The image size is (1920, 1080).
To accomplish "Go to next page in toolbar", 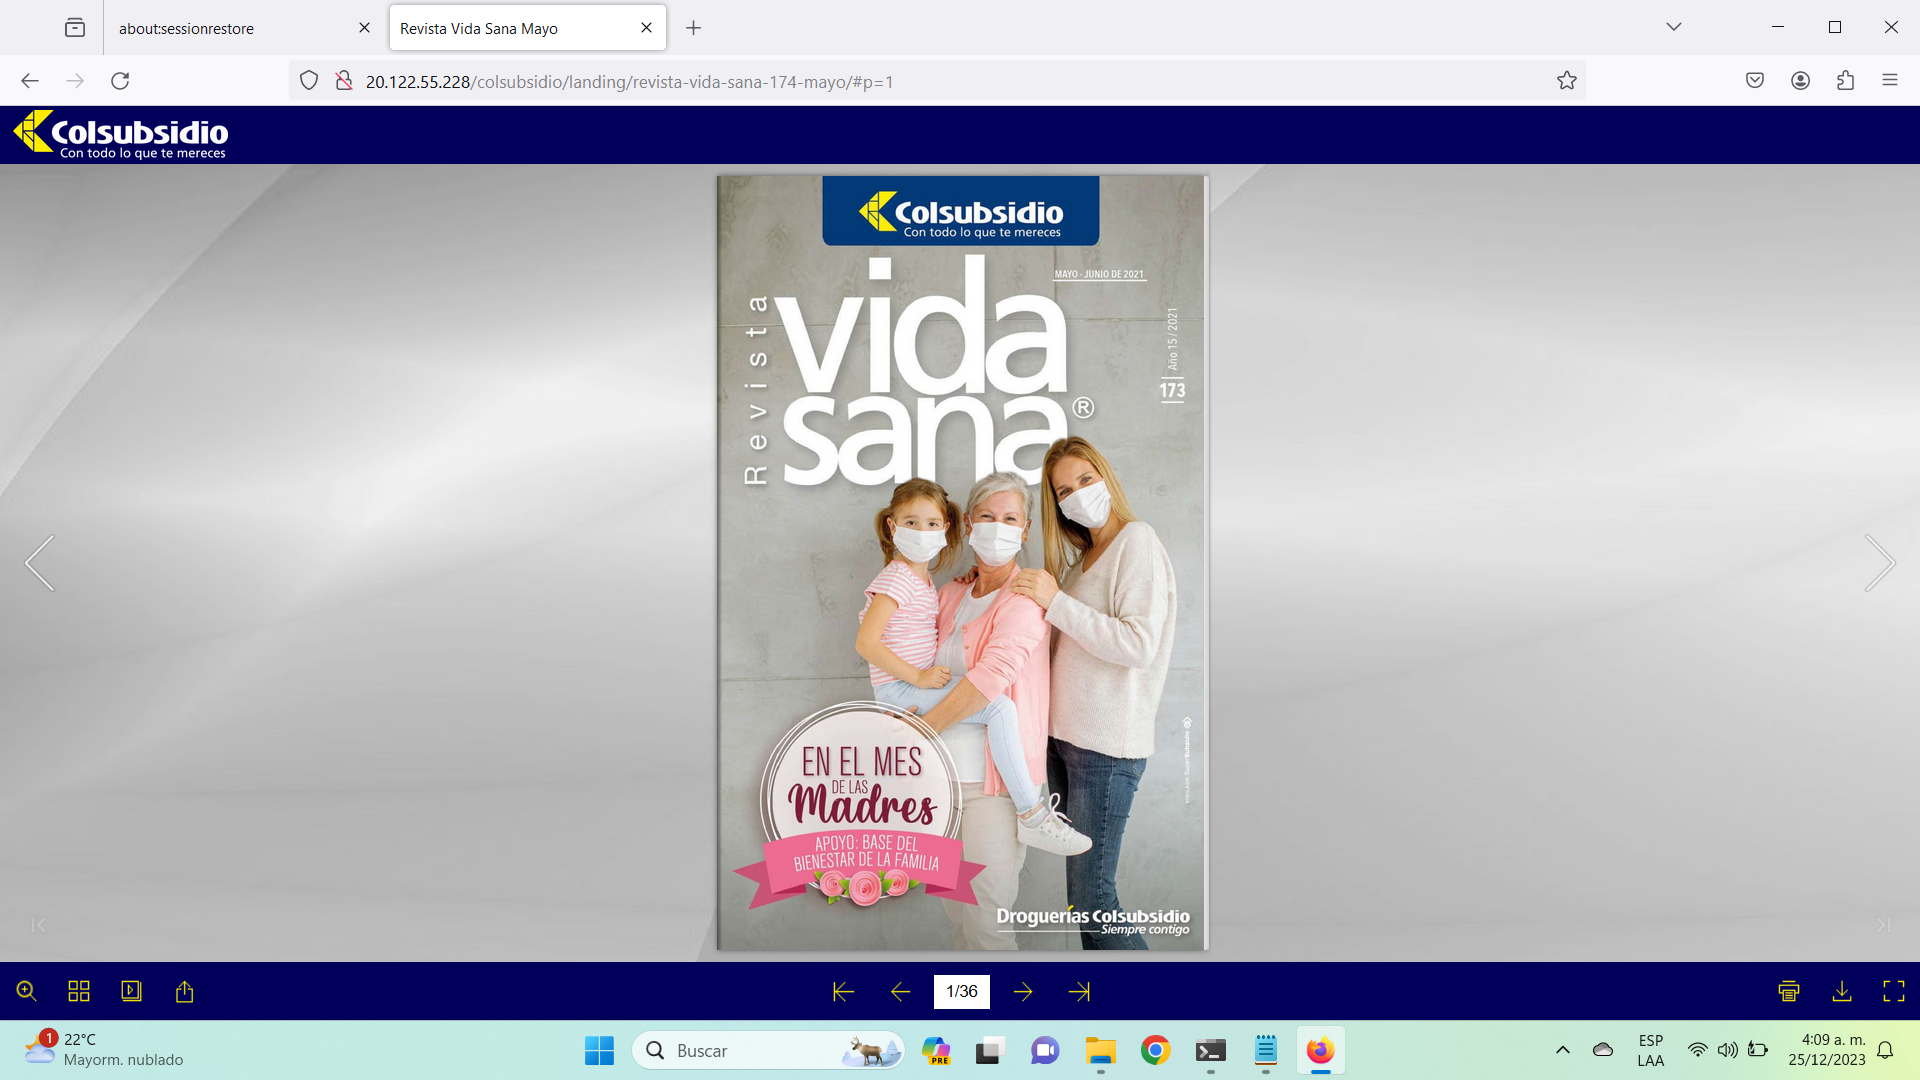I will 1022,991.
